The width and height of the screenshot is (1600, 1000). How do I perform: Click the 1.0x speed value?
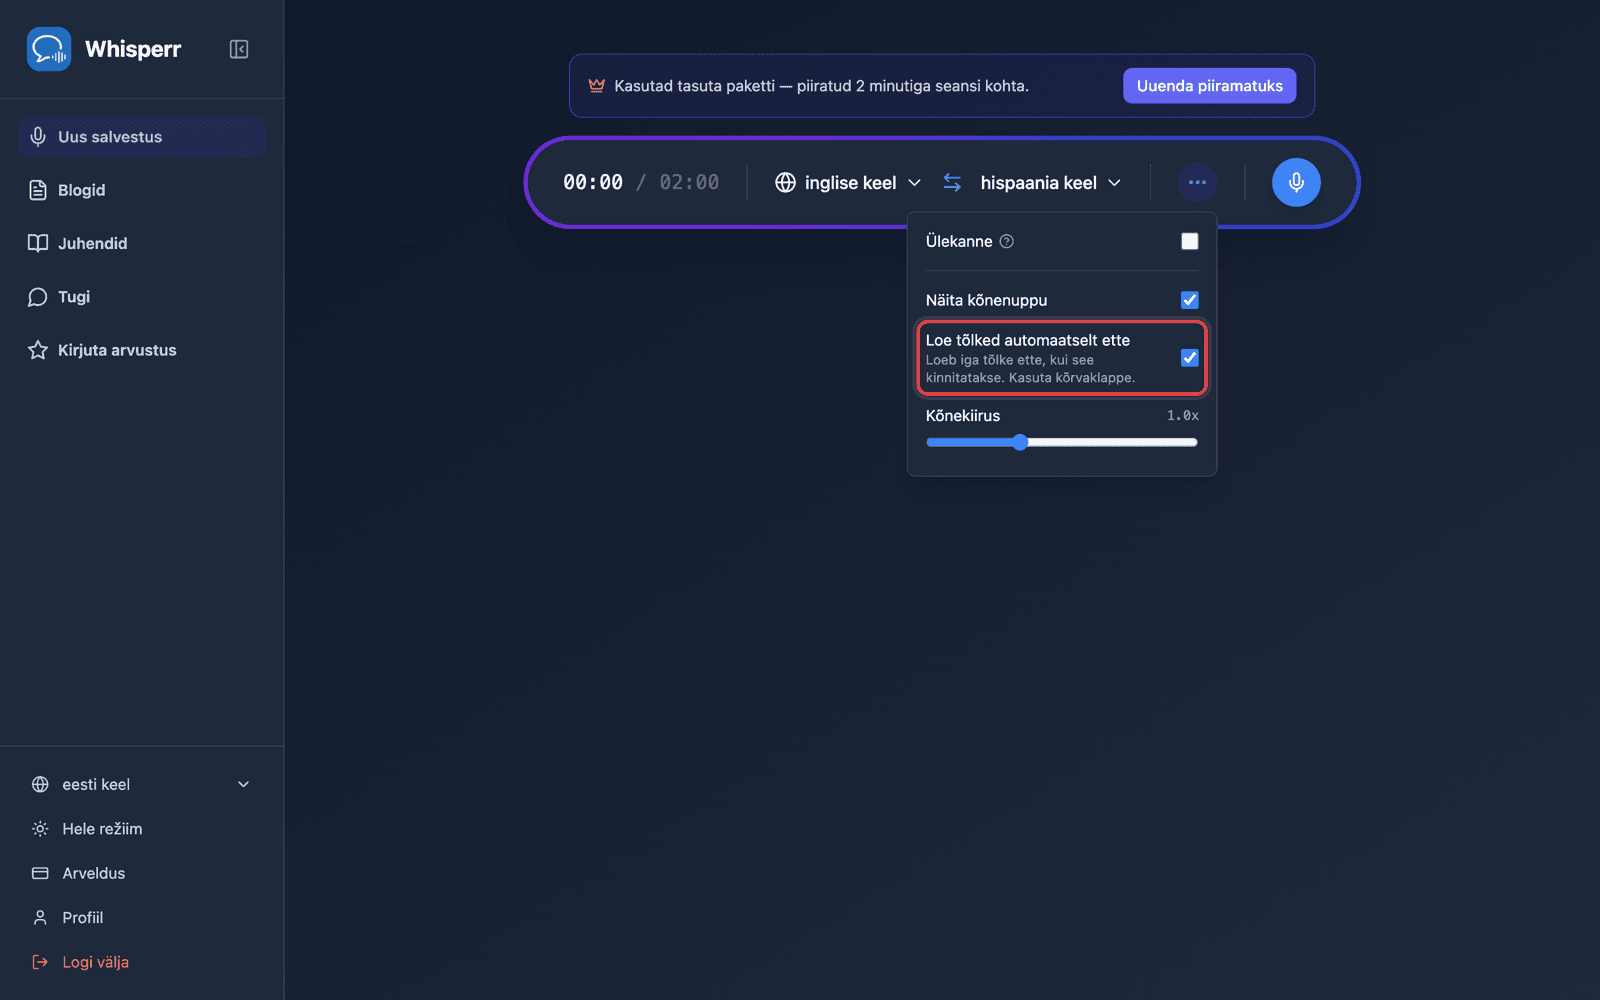click(1183, 416)
